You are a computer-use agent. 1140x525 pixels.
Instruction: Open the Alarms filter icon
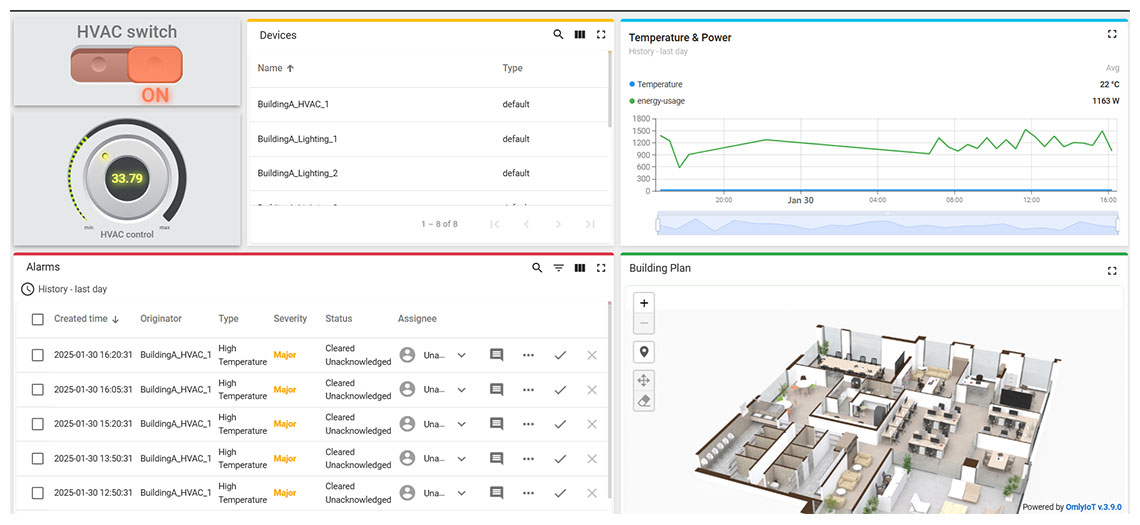point(559,268)
